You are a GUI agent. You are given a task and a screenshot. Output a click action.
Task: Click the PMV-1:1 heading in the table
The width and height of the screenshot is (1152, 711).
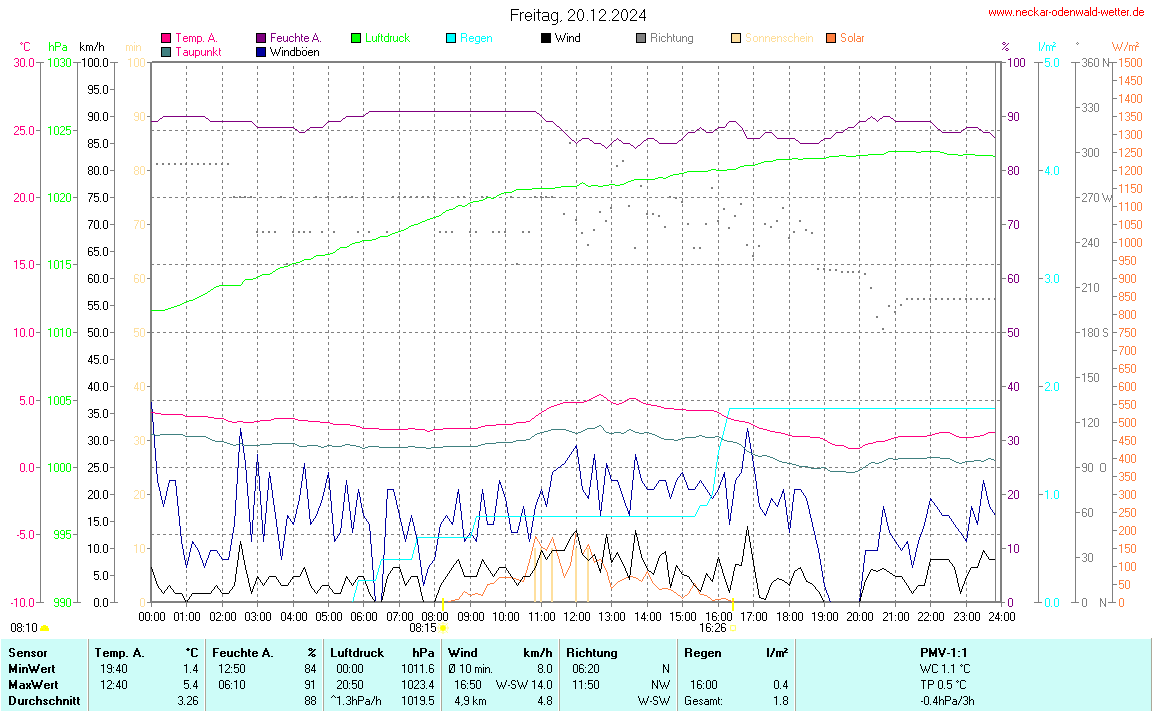point(943,652)
